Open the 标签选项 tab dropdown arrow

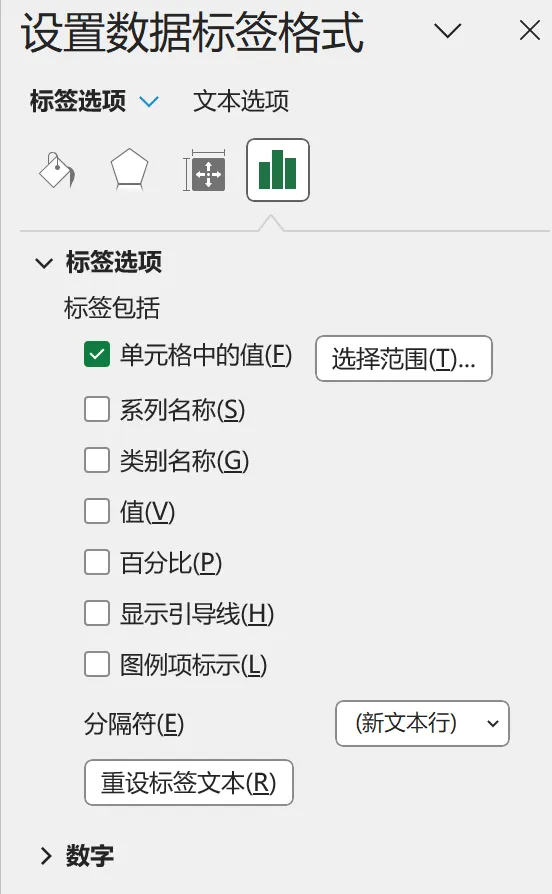[x=149, y=102]
